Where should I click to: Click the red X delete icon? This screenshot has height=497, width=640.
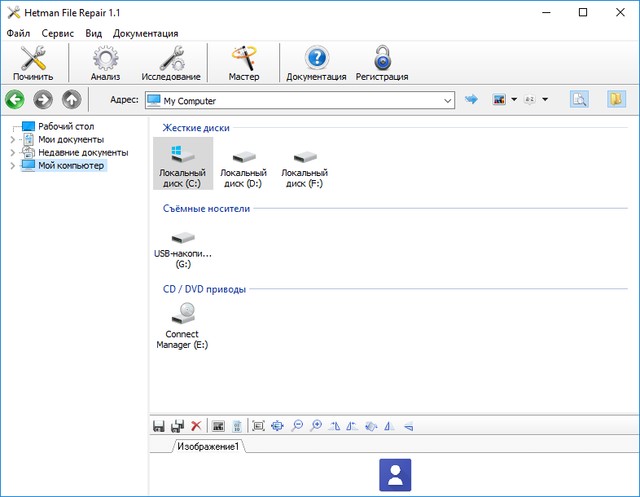[x=196, y=426]
